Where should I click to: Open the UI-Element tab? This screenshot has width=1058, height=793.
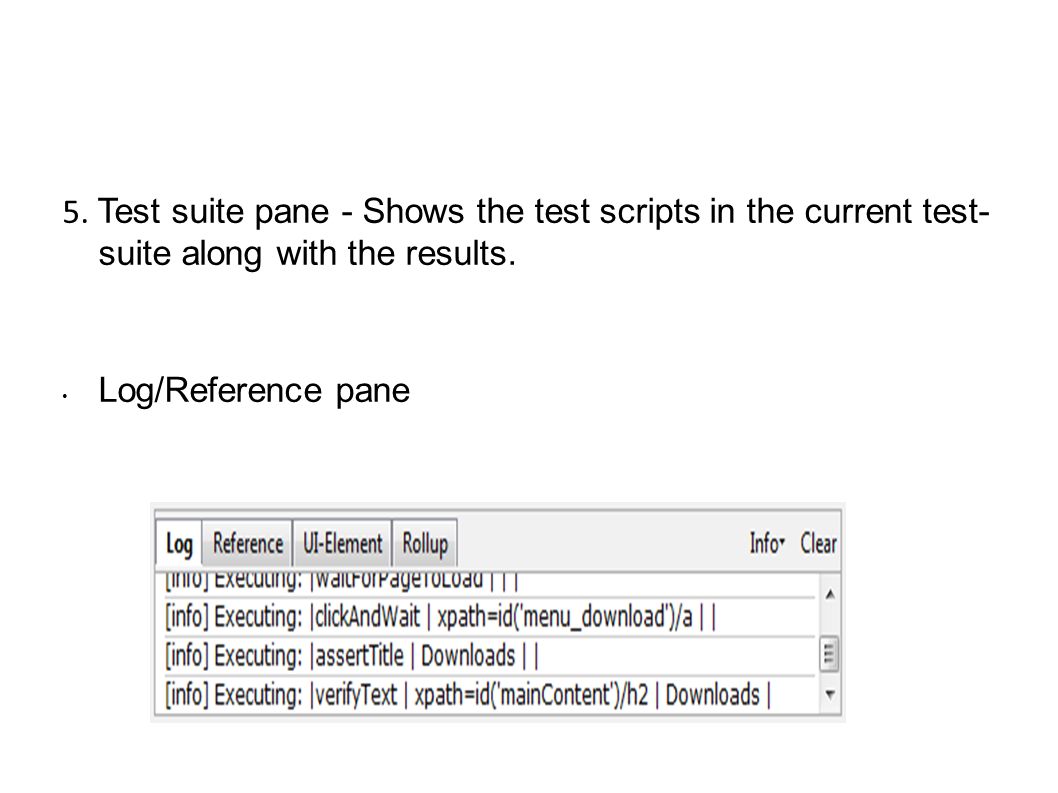pos(342,543)
